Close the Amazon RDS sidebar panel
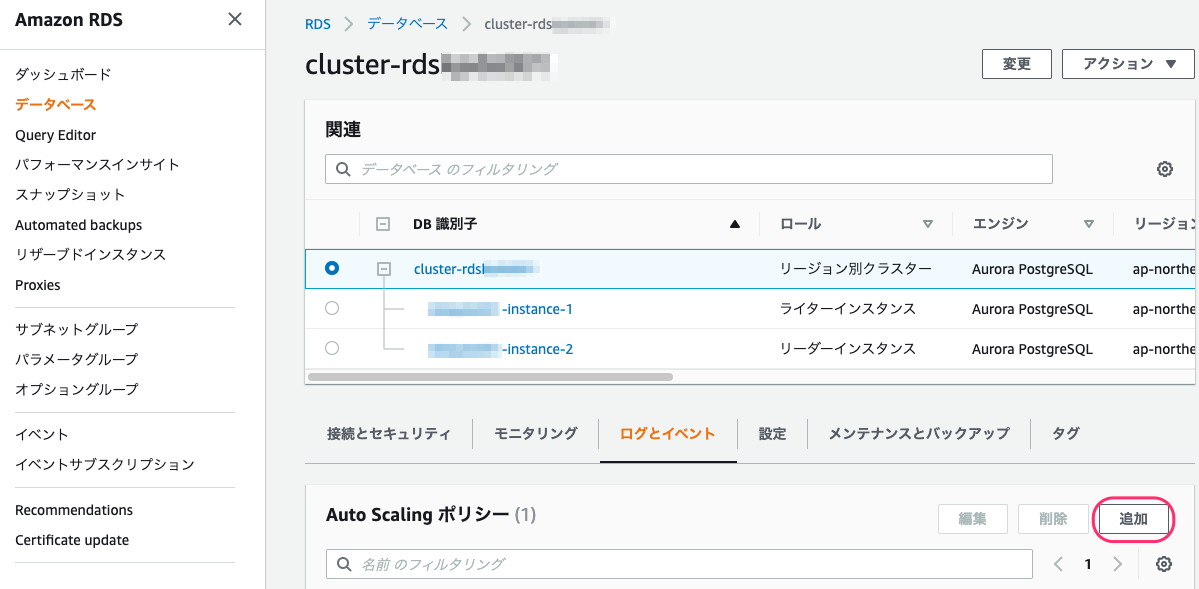The height and width of the screenshot is (589, 1199). coord(236,20)
